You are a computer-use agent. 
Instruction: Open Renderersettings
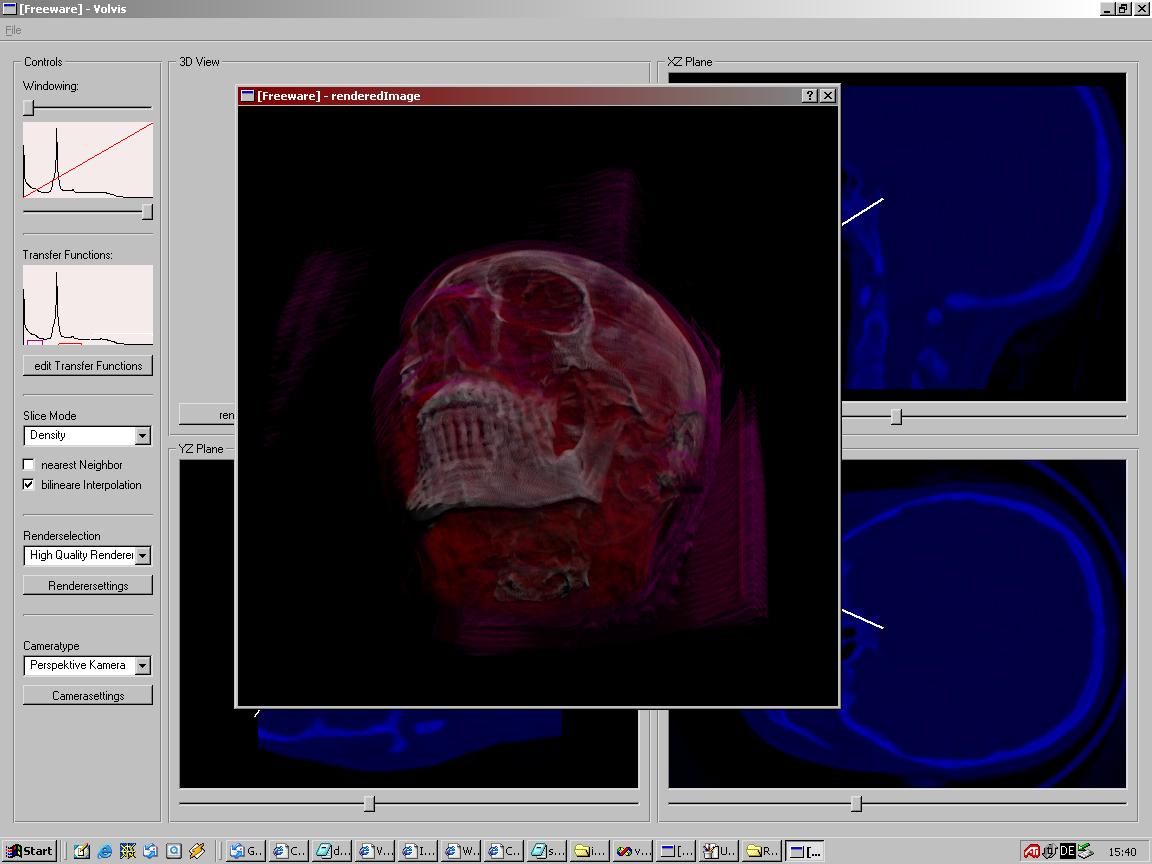pyautogui.click(x=88, y=586)
